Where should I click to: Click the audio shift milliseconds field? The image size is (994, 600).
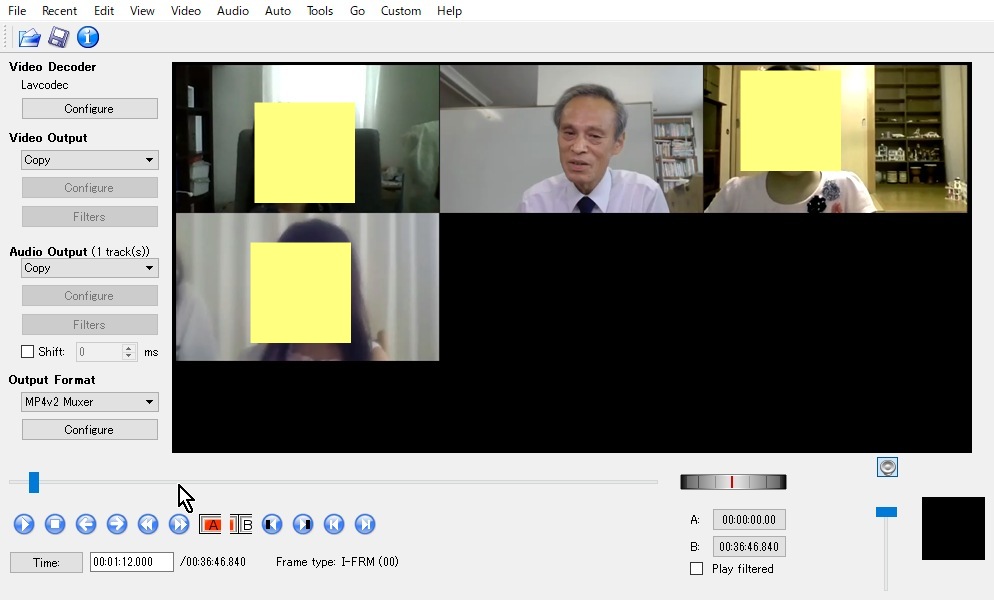(100, 351)
